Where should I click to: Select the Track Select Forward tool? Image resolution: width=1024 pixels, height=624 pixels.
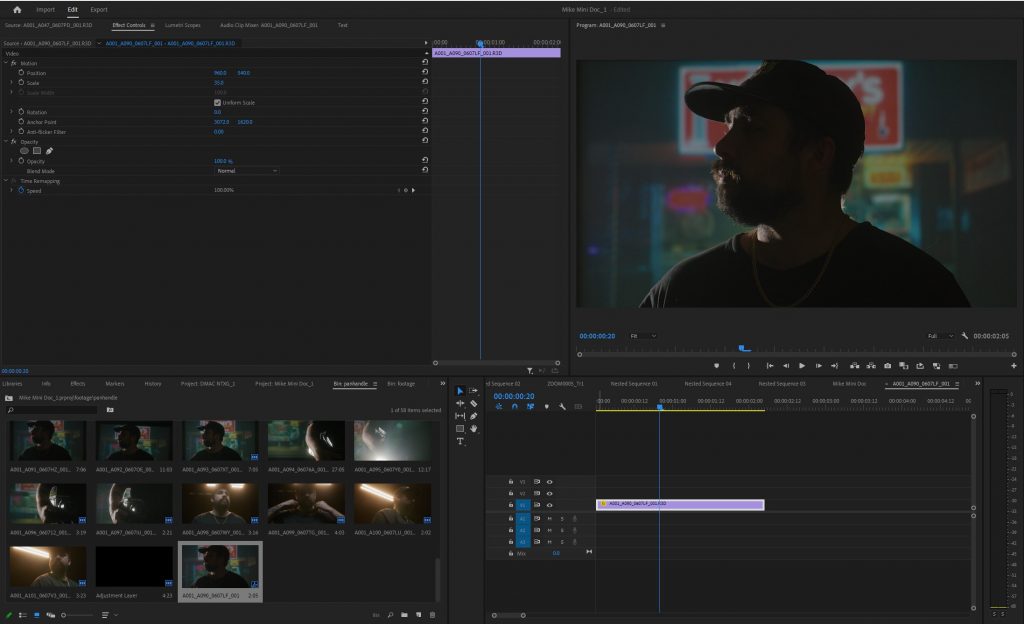coord(473,391)
